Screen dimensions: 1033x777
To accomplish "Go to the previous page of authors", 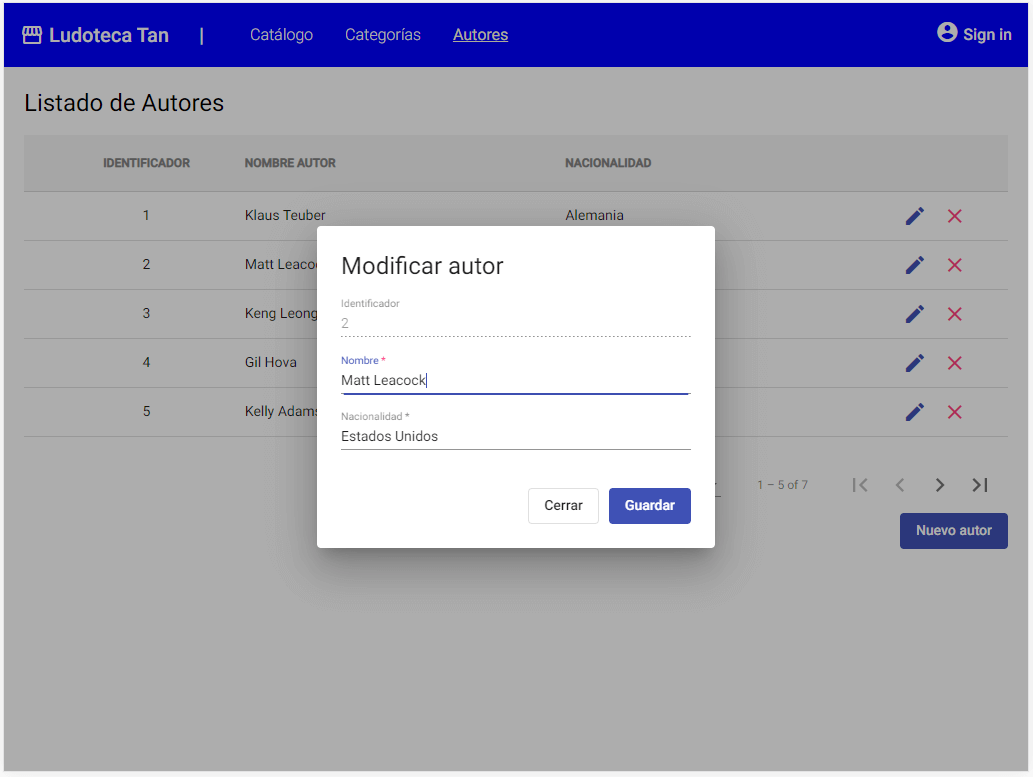I will point(899,485).
